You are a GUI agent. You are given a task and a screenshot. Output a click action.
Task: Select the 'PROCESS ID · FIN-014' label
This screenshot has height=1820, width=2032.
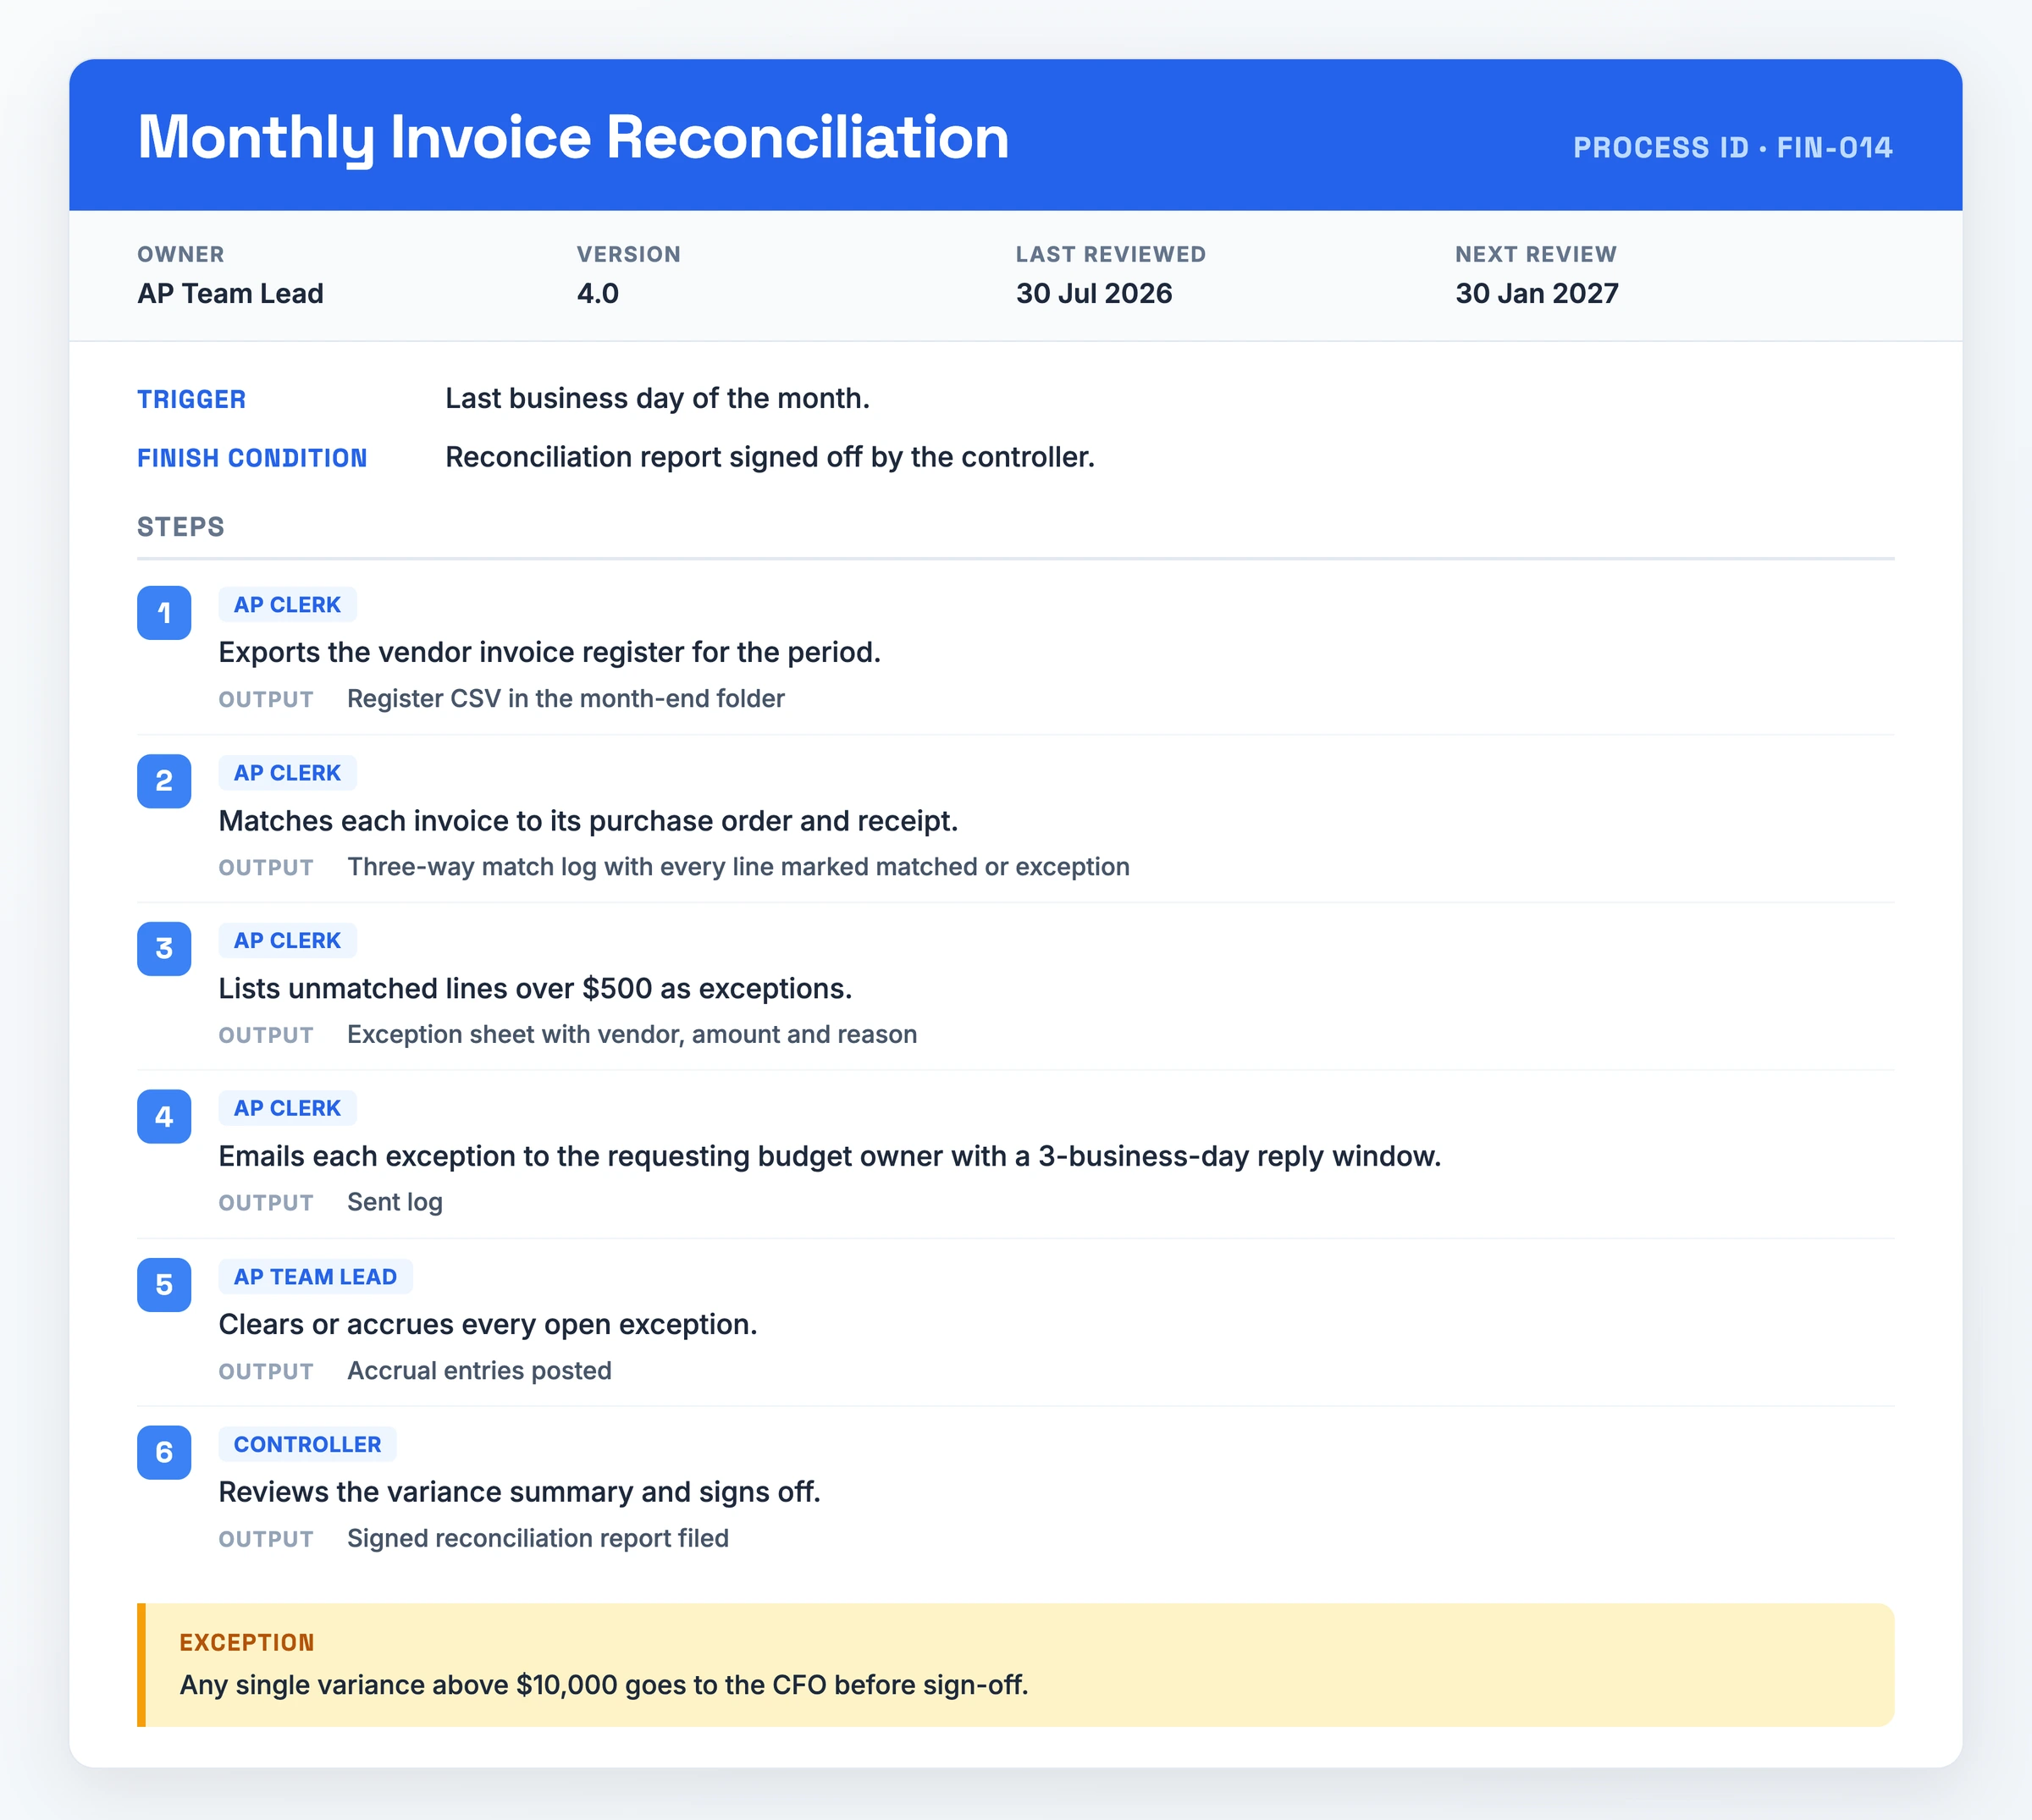[1733, 148]
